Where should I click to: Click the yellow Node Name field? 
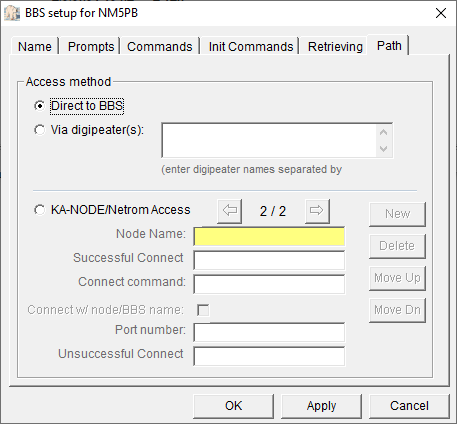(x=269, y=237)
